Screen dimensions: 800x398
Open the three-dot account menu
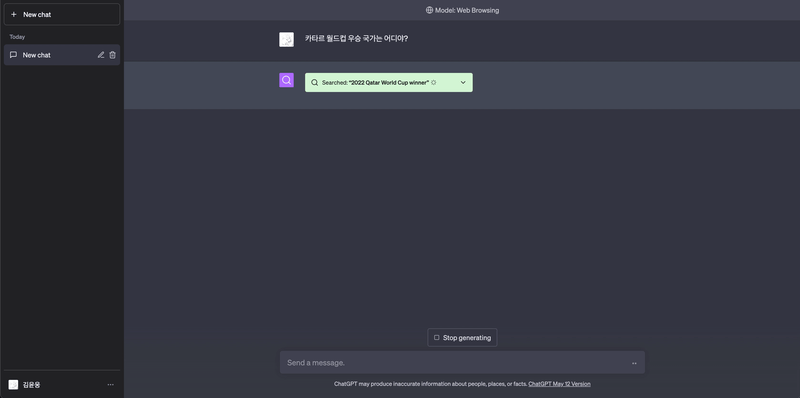tap(111, 385)
